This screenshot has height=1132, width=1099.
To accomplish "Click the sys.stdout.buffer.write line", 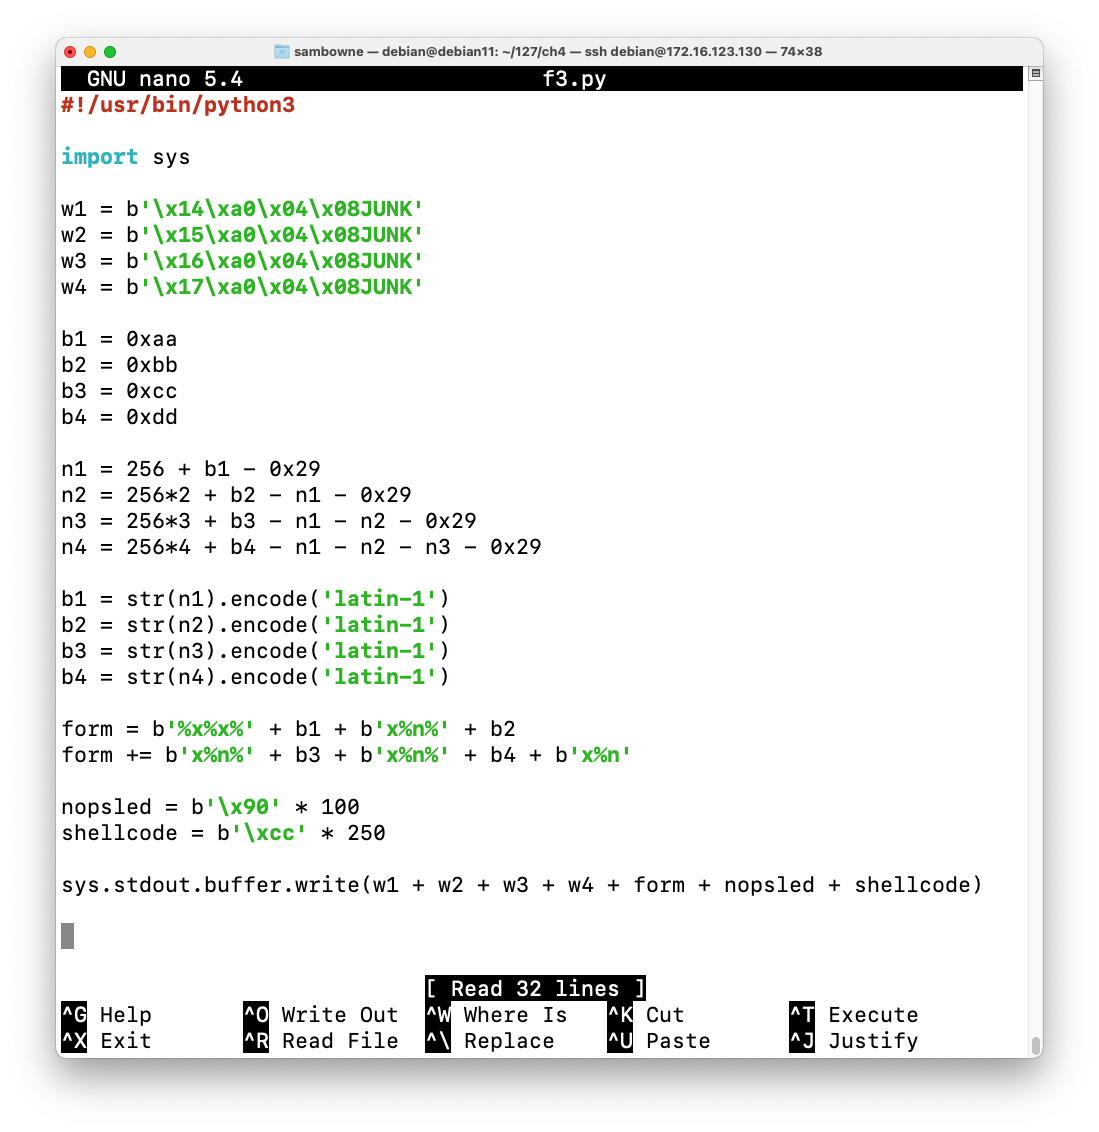I will click(522, 884).
